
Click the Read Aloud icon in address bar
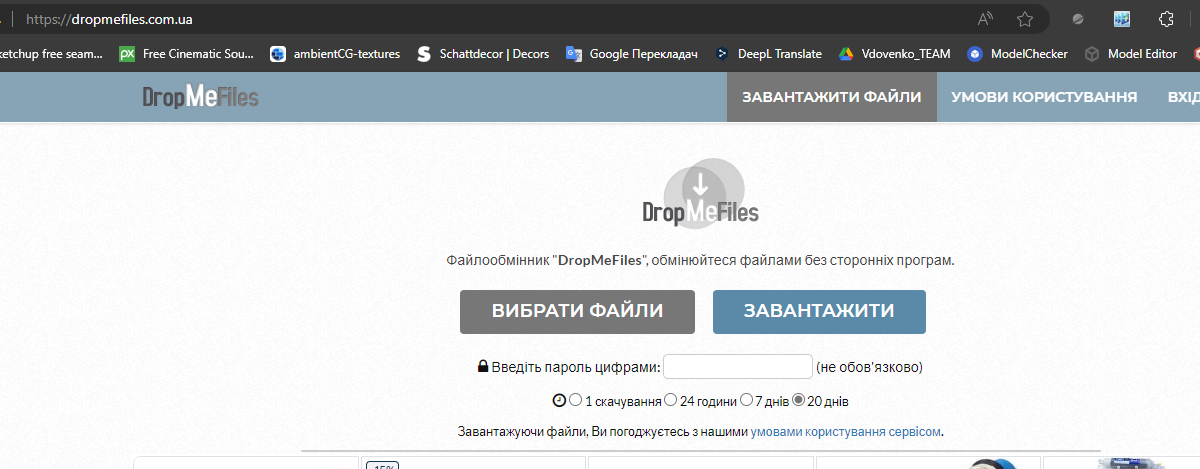tap(985, 18)
